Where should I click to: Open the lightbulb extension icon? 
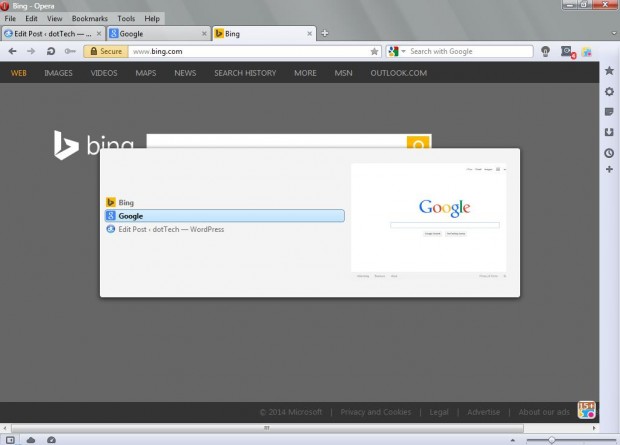click(545, 51)
